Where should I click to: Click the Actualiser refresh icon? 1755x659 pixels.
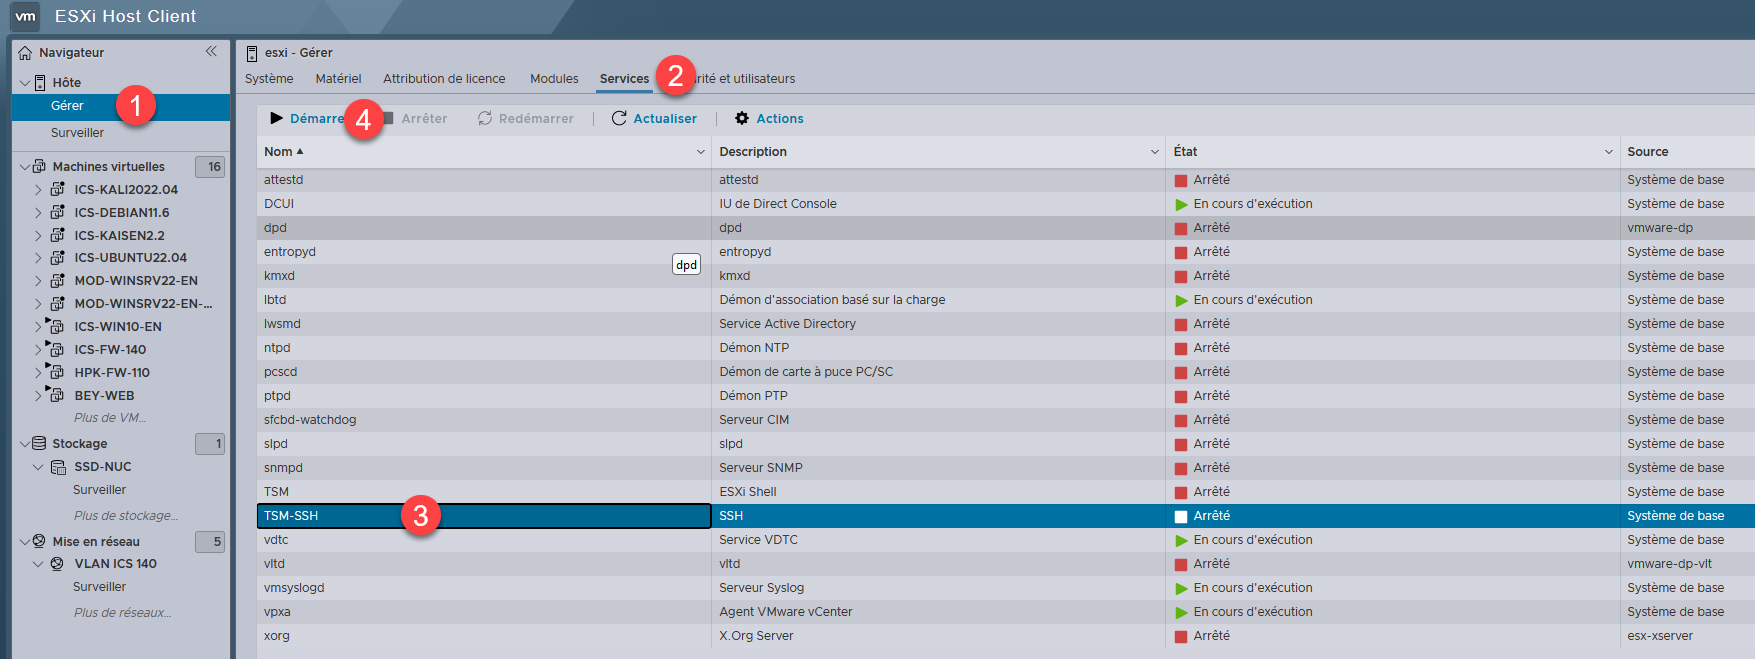click(x=619, y=118)
